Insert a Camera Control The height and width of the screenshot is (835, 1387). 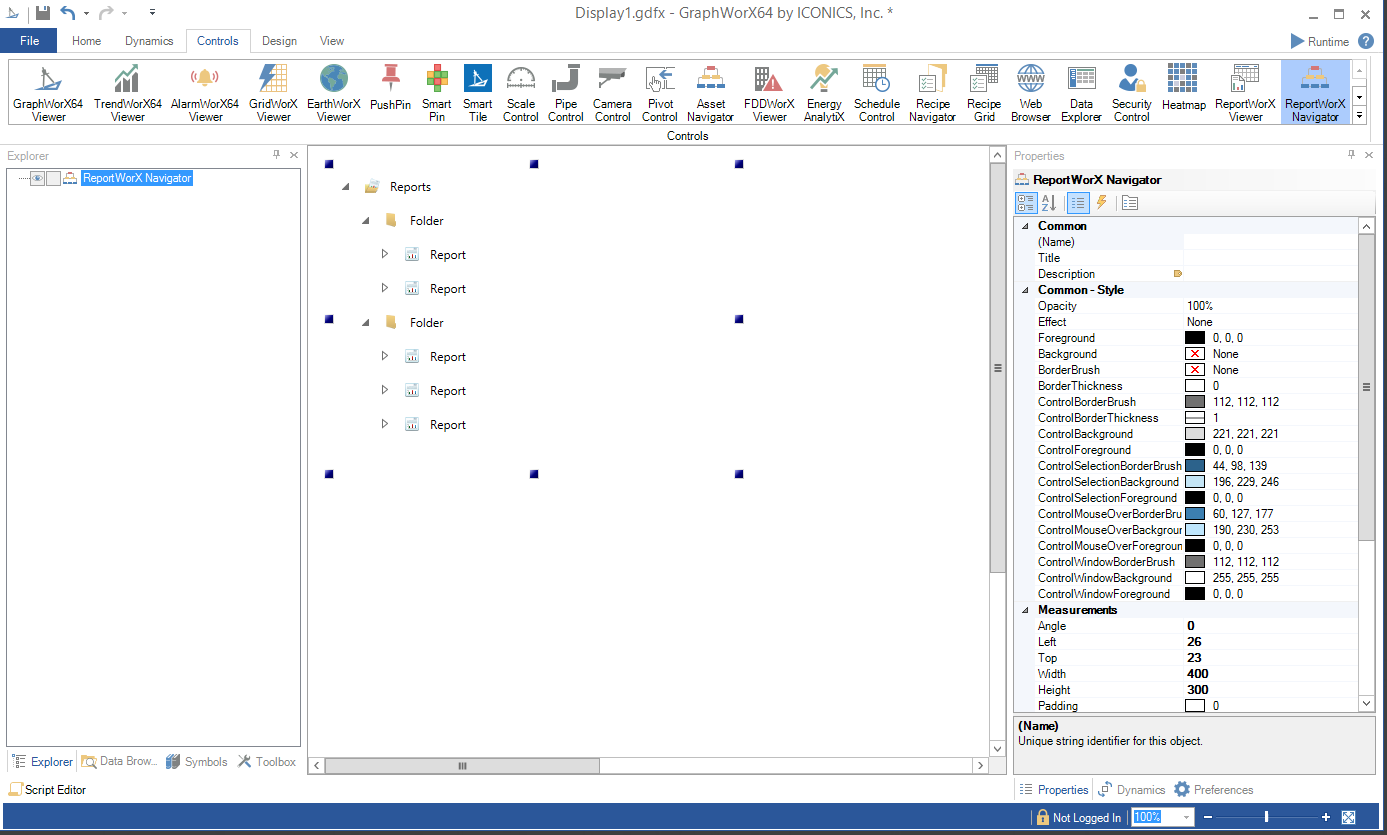pos(612,93)
